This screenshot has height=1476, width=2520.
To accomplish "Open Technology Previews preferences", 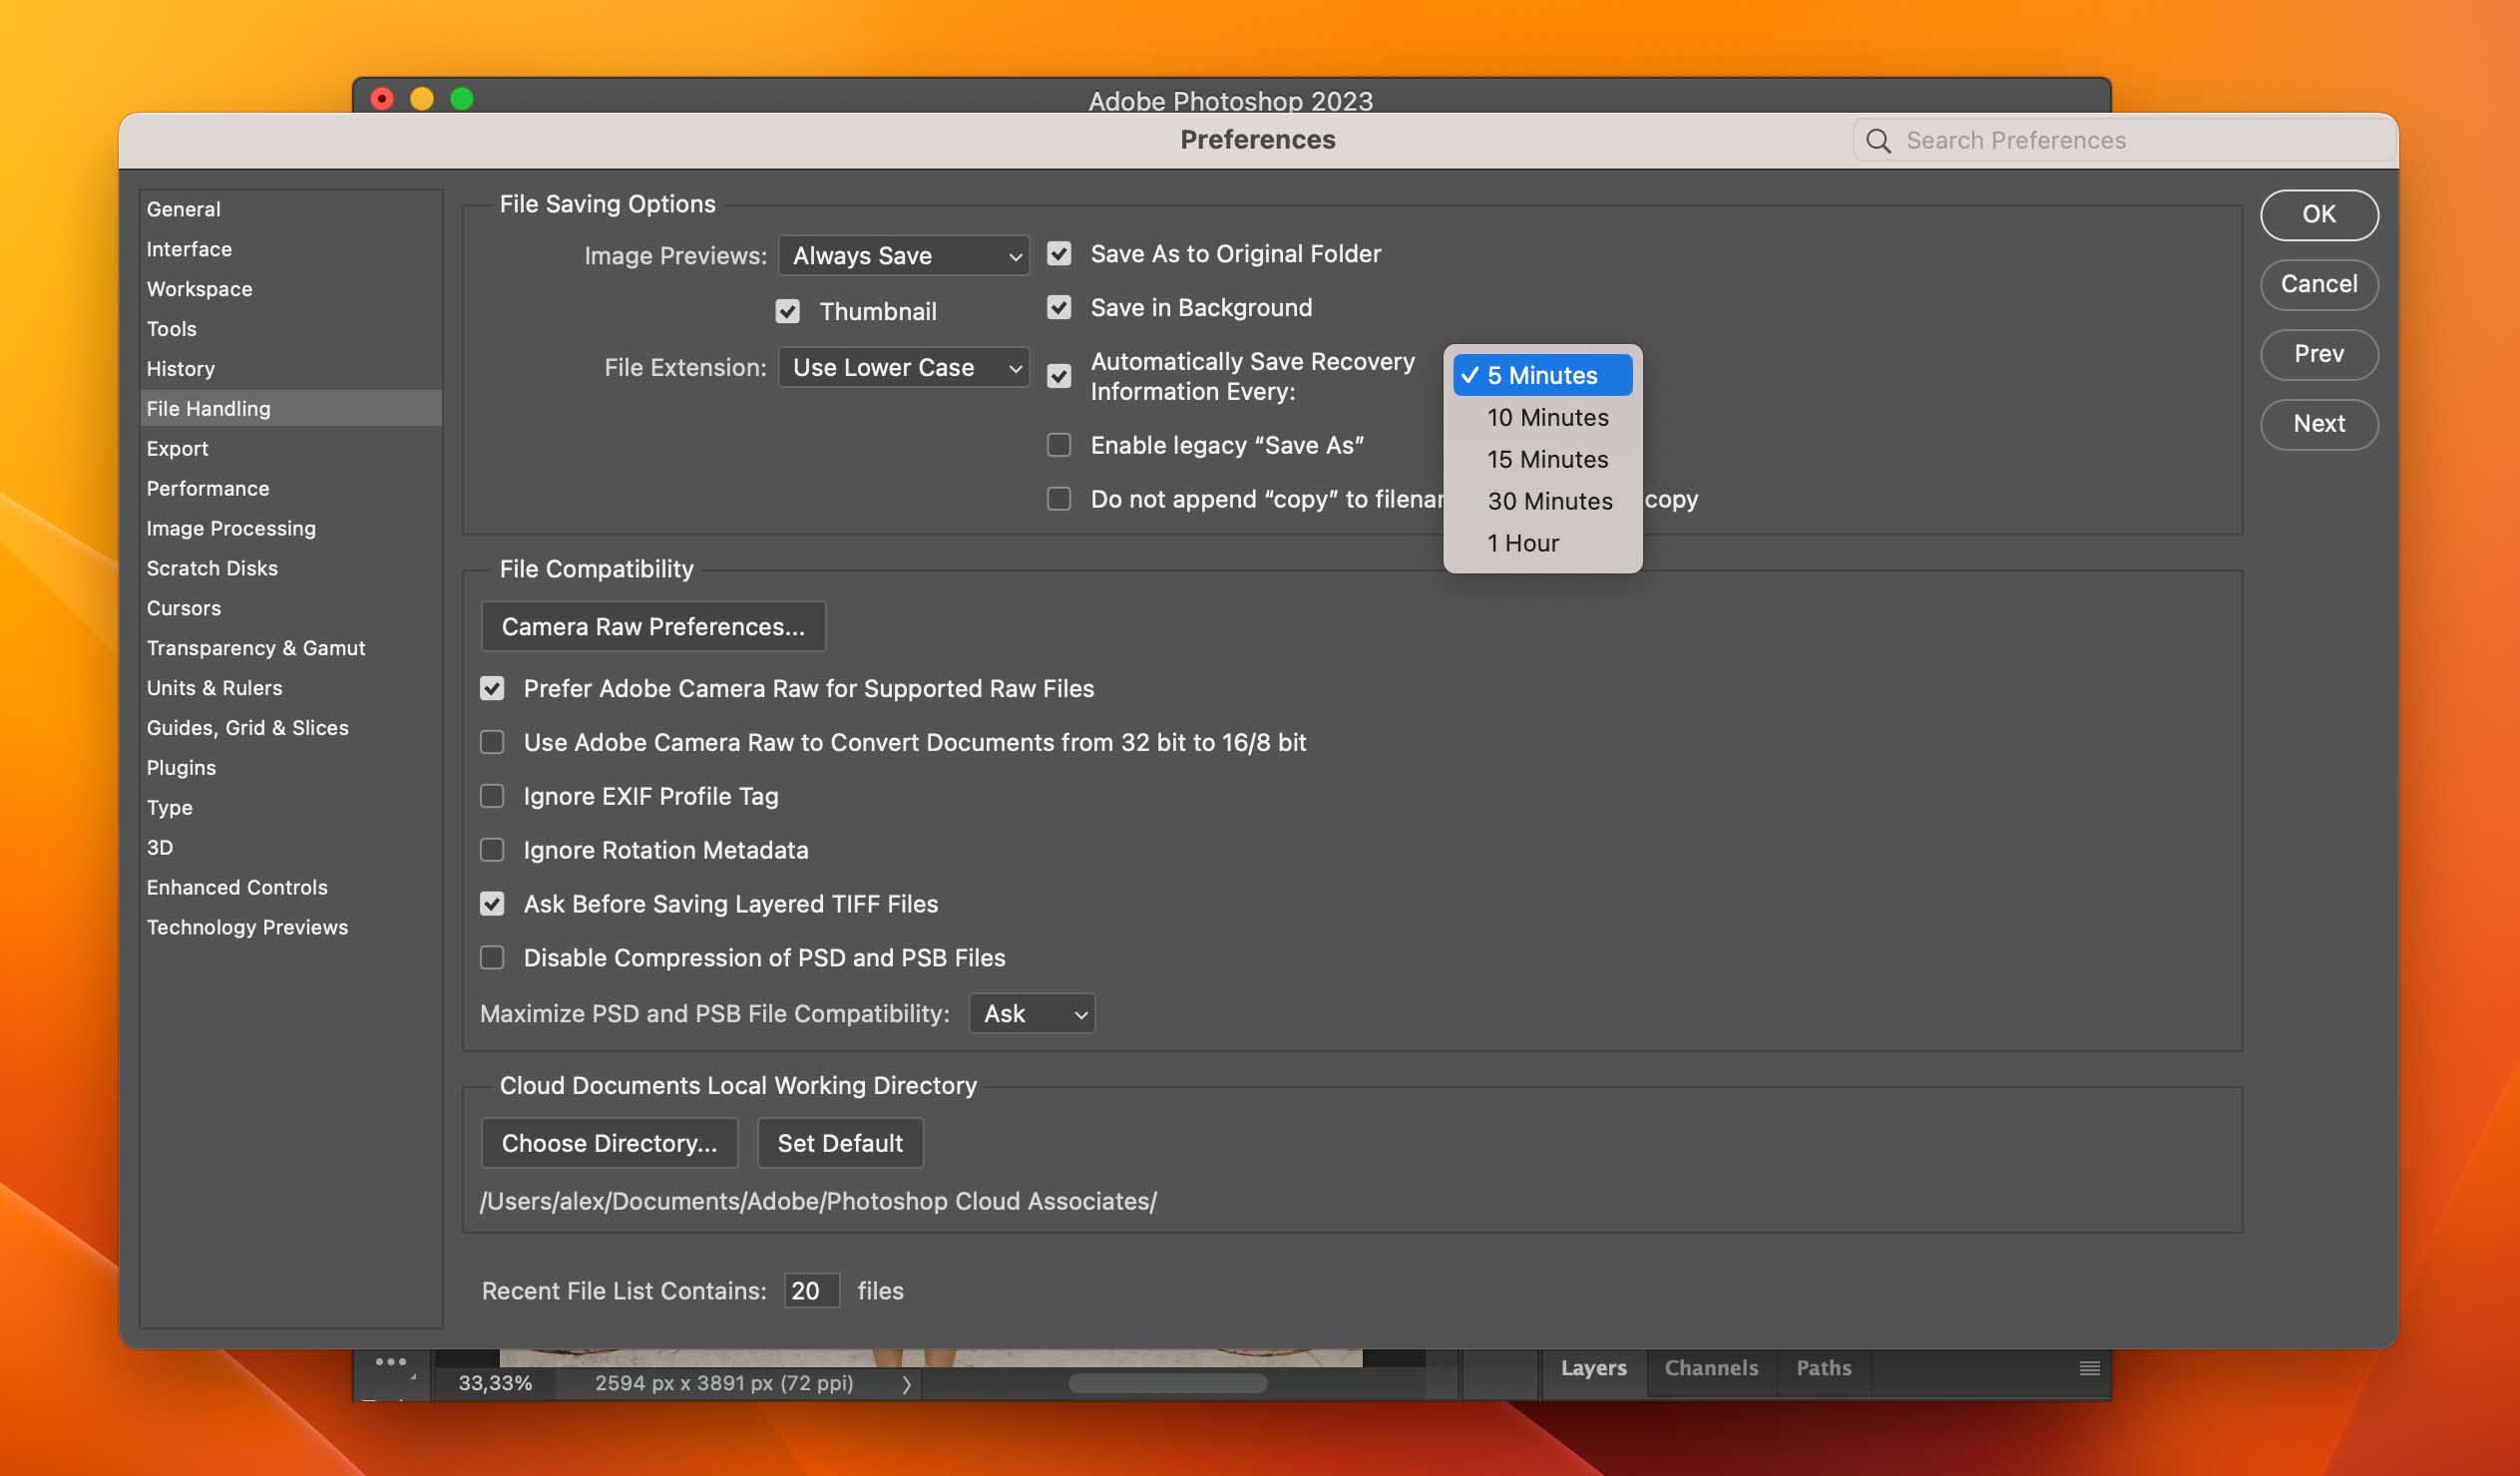I will tap(290, 929).
